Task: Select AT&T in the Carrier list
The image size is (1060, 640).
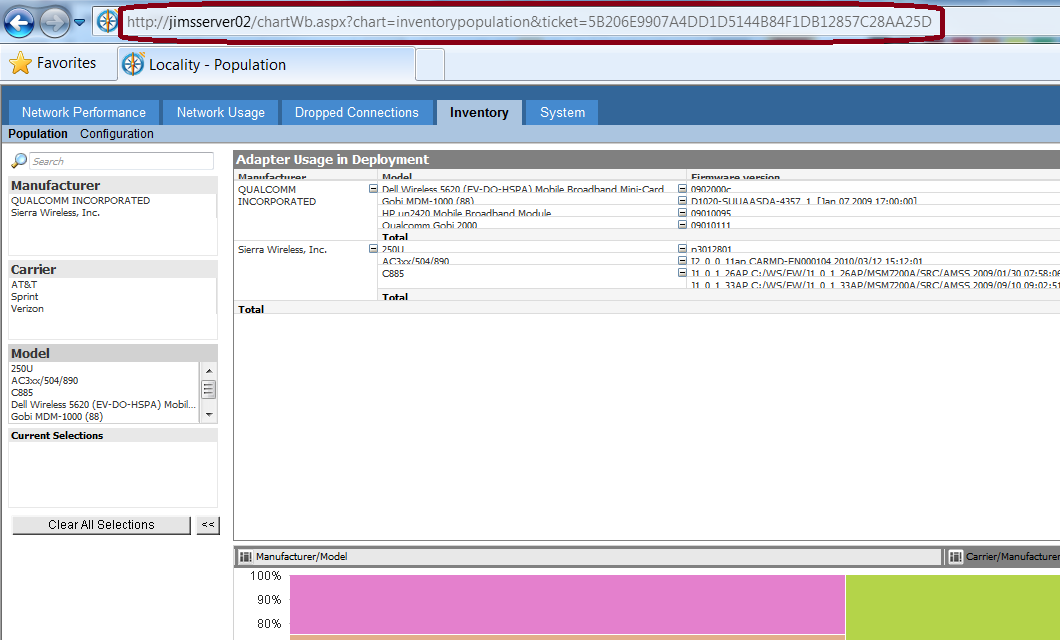Action: 24,285
